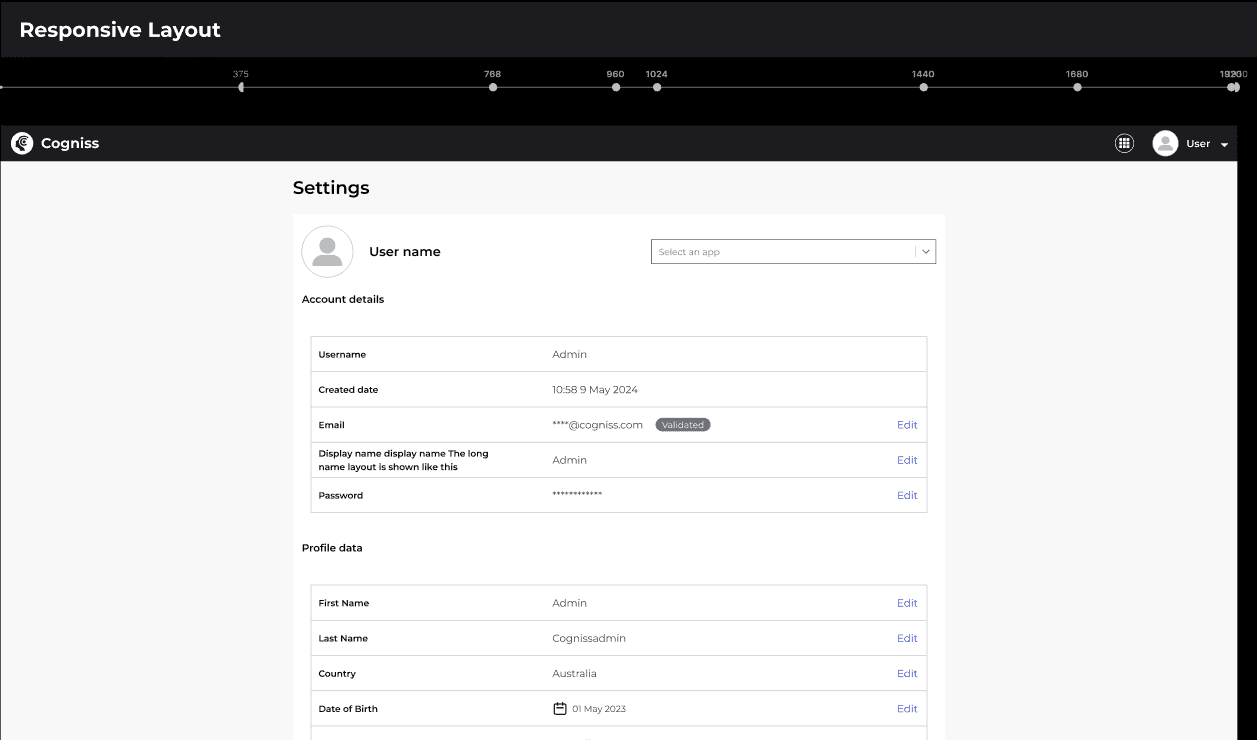Edit the First Name row
1257x740 pixels.
(x=907, y=603)
